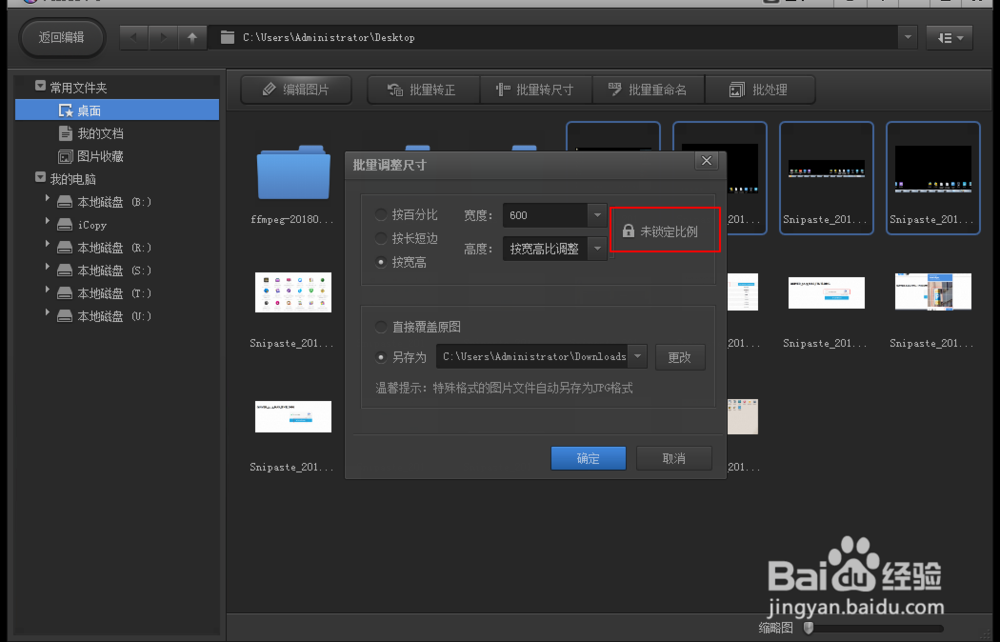Select the colorful-icons Snipaste thumbnail in second row

click(x=293, y=293)
